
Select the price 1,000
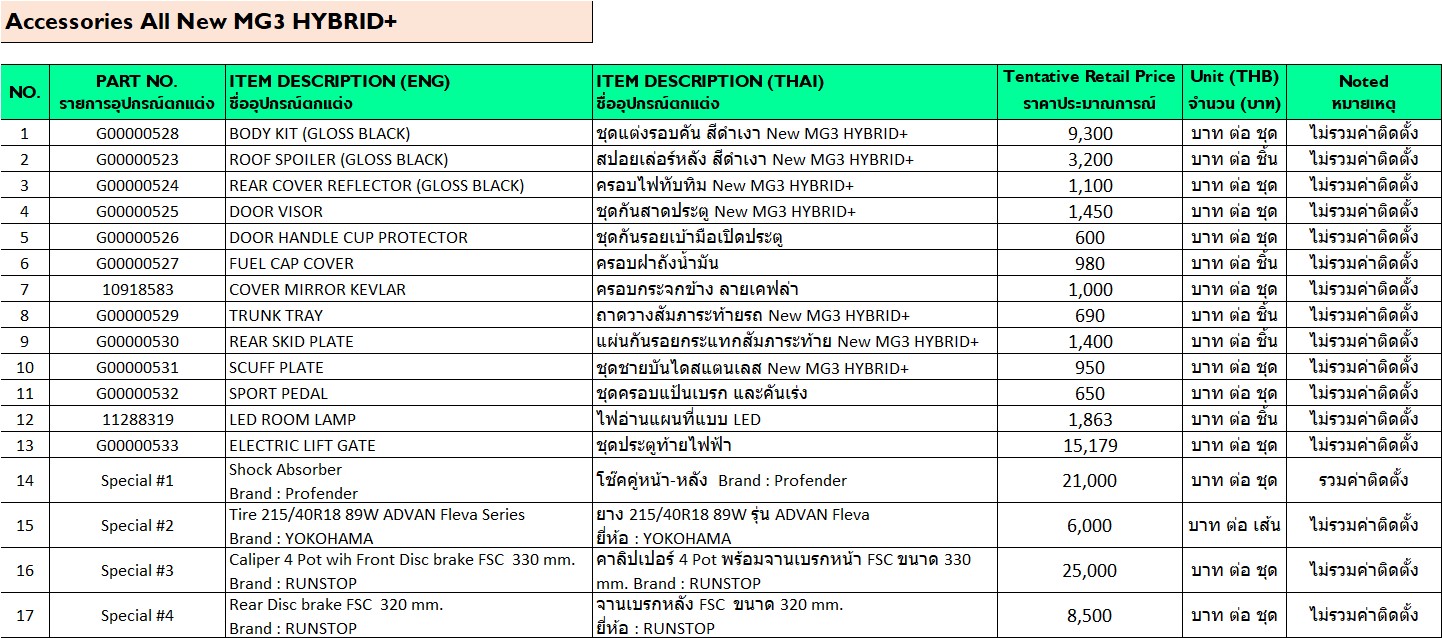click(1089, 289)
